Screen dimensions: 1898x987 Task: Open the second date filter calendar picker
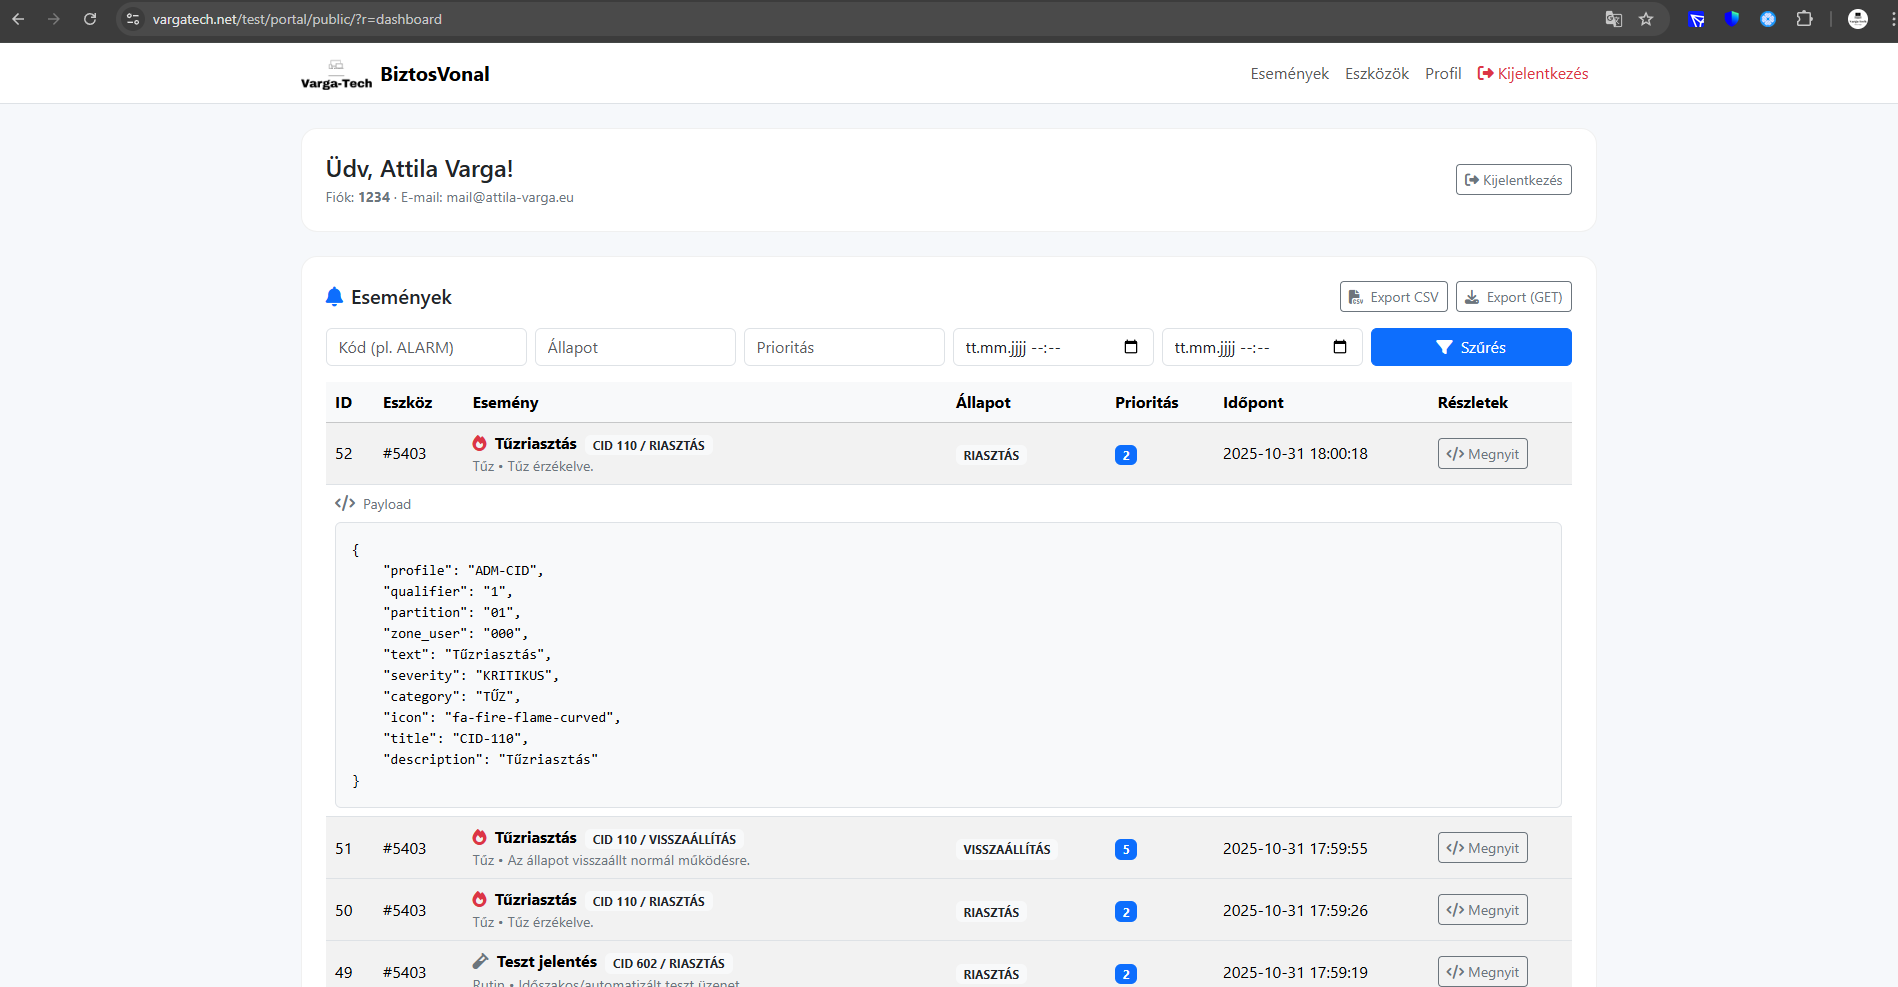click(x=1340, y=347)
